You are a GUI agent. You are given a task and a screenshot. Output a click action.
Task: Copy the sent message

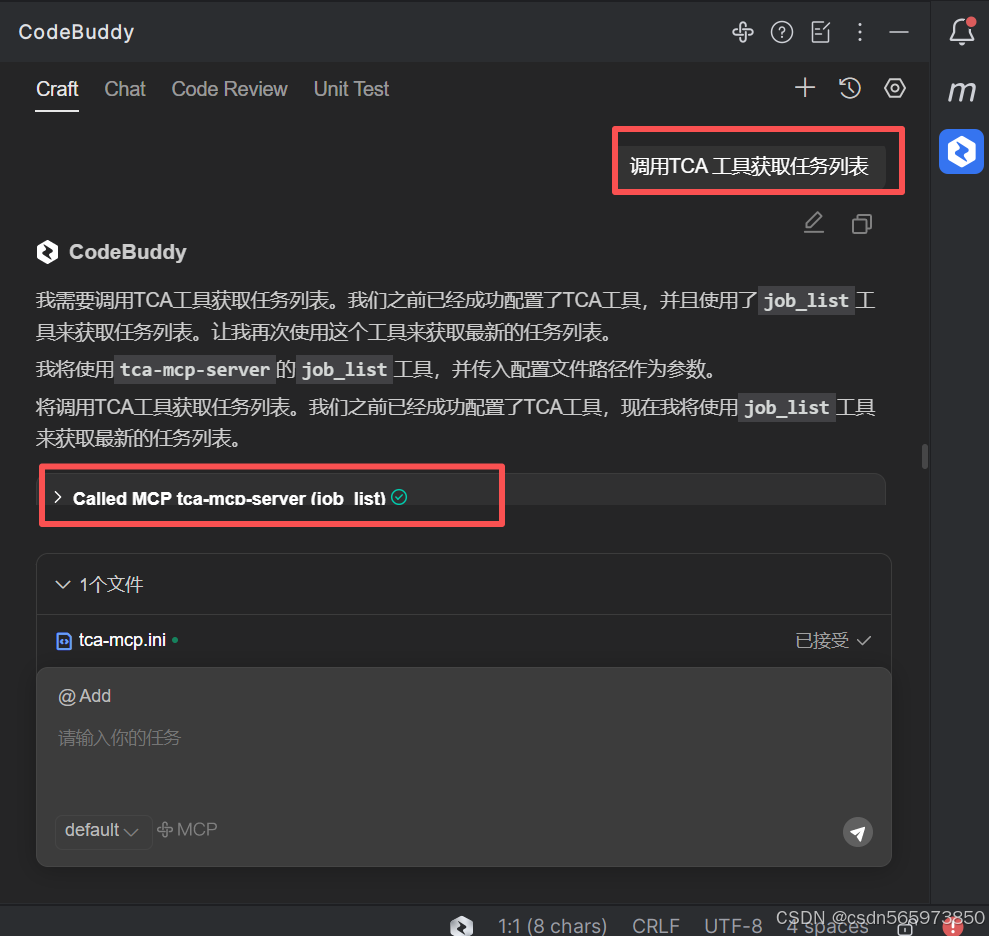[x=862, y=223]
